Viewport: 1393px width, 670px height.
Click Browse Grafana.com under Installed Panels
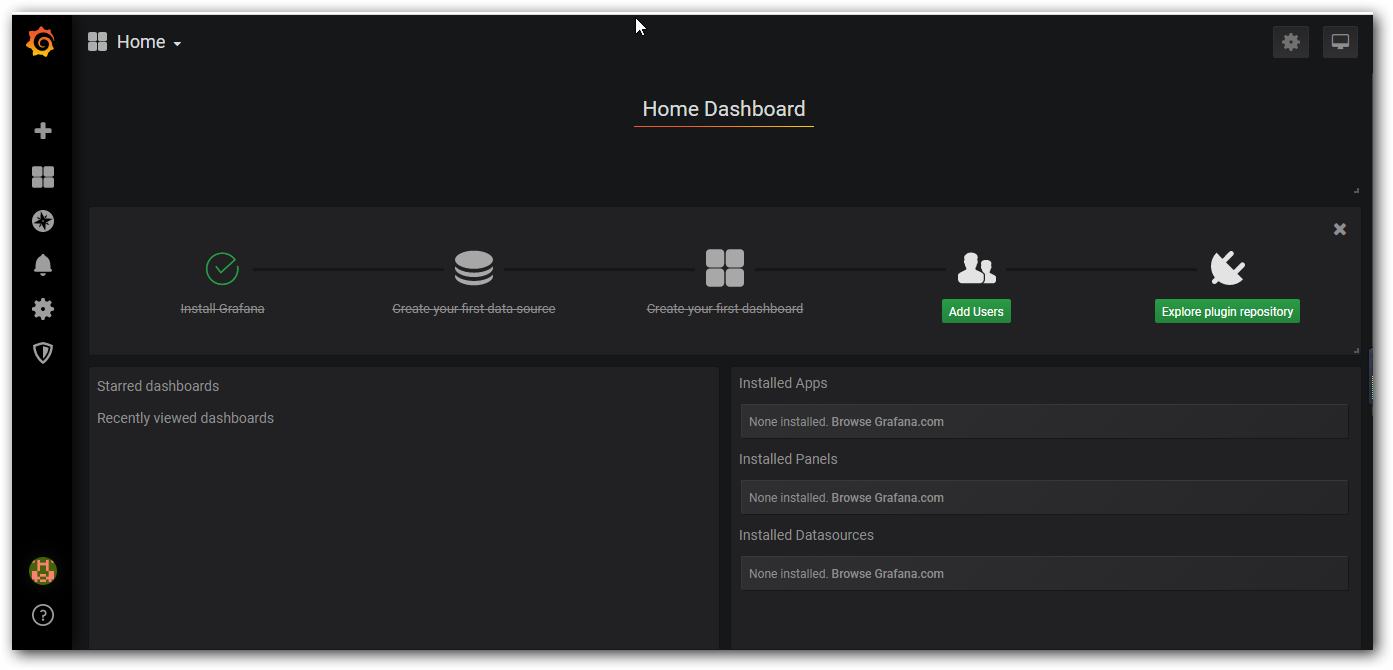(887, 498)
